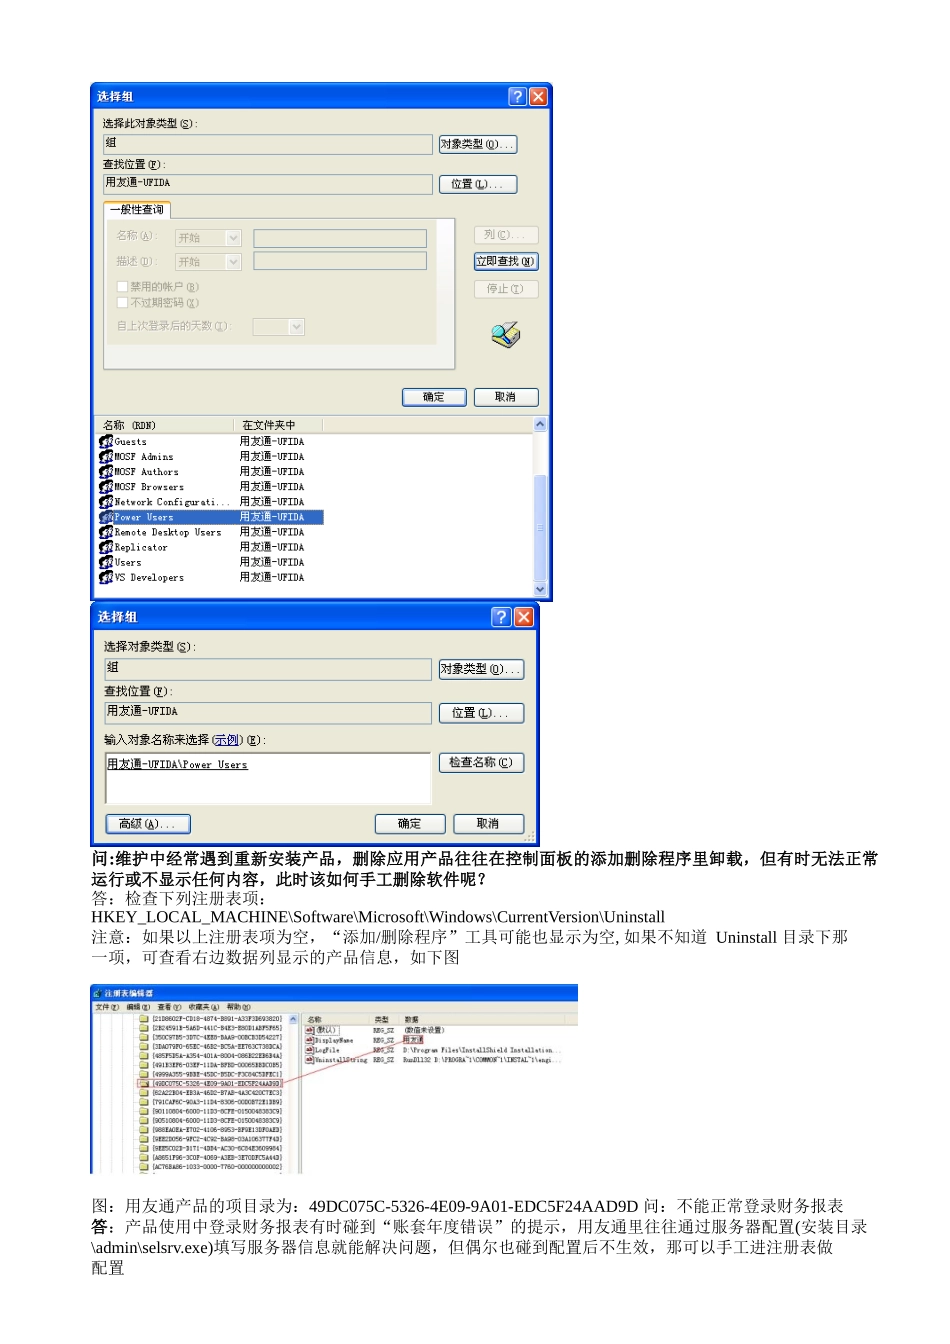Select registry key {4999A355-9BBE...}
Viewport: 950px width, 1344px height.
click(217, 1074)
